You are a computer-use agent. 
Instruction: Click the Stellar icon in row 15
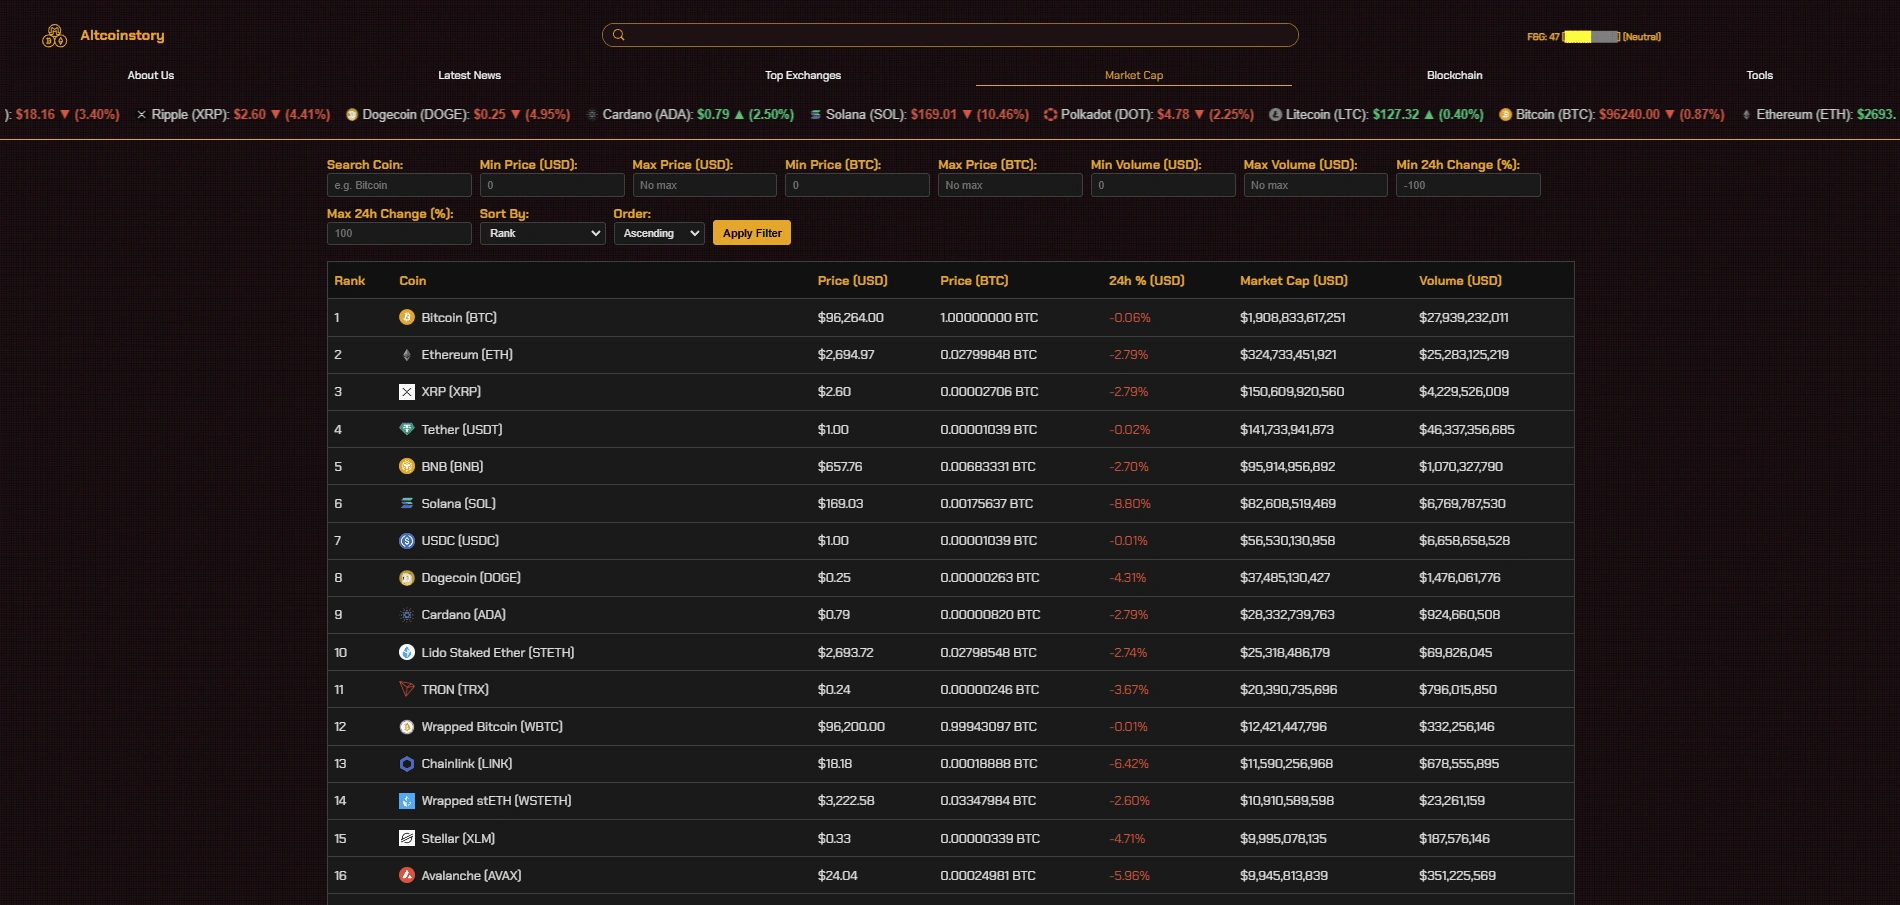(x=407, y=838)
